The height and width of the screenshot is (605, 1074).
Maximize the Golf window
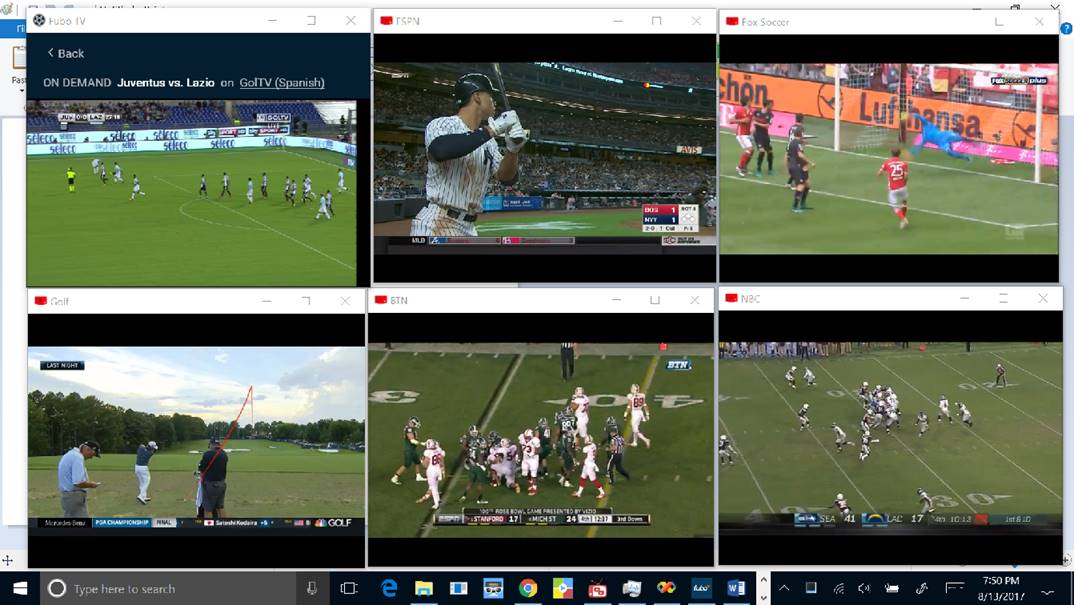306,301
